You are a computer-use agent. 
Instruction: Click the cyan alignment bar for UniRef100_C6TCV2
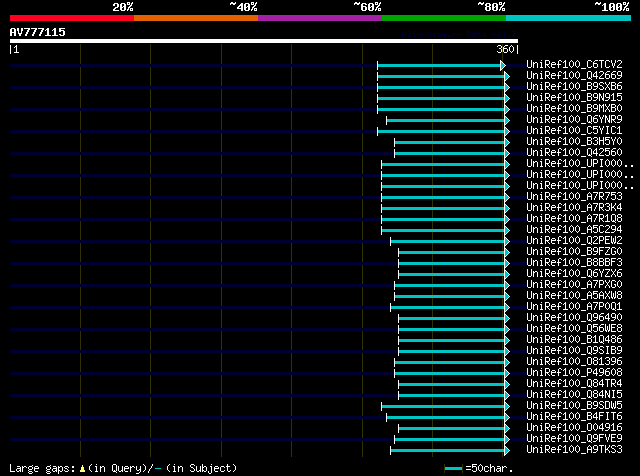(x=439, y=65)
